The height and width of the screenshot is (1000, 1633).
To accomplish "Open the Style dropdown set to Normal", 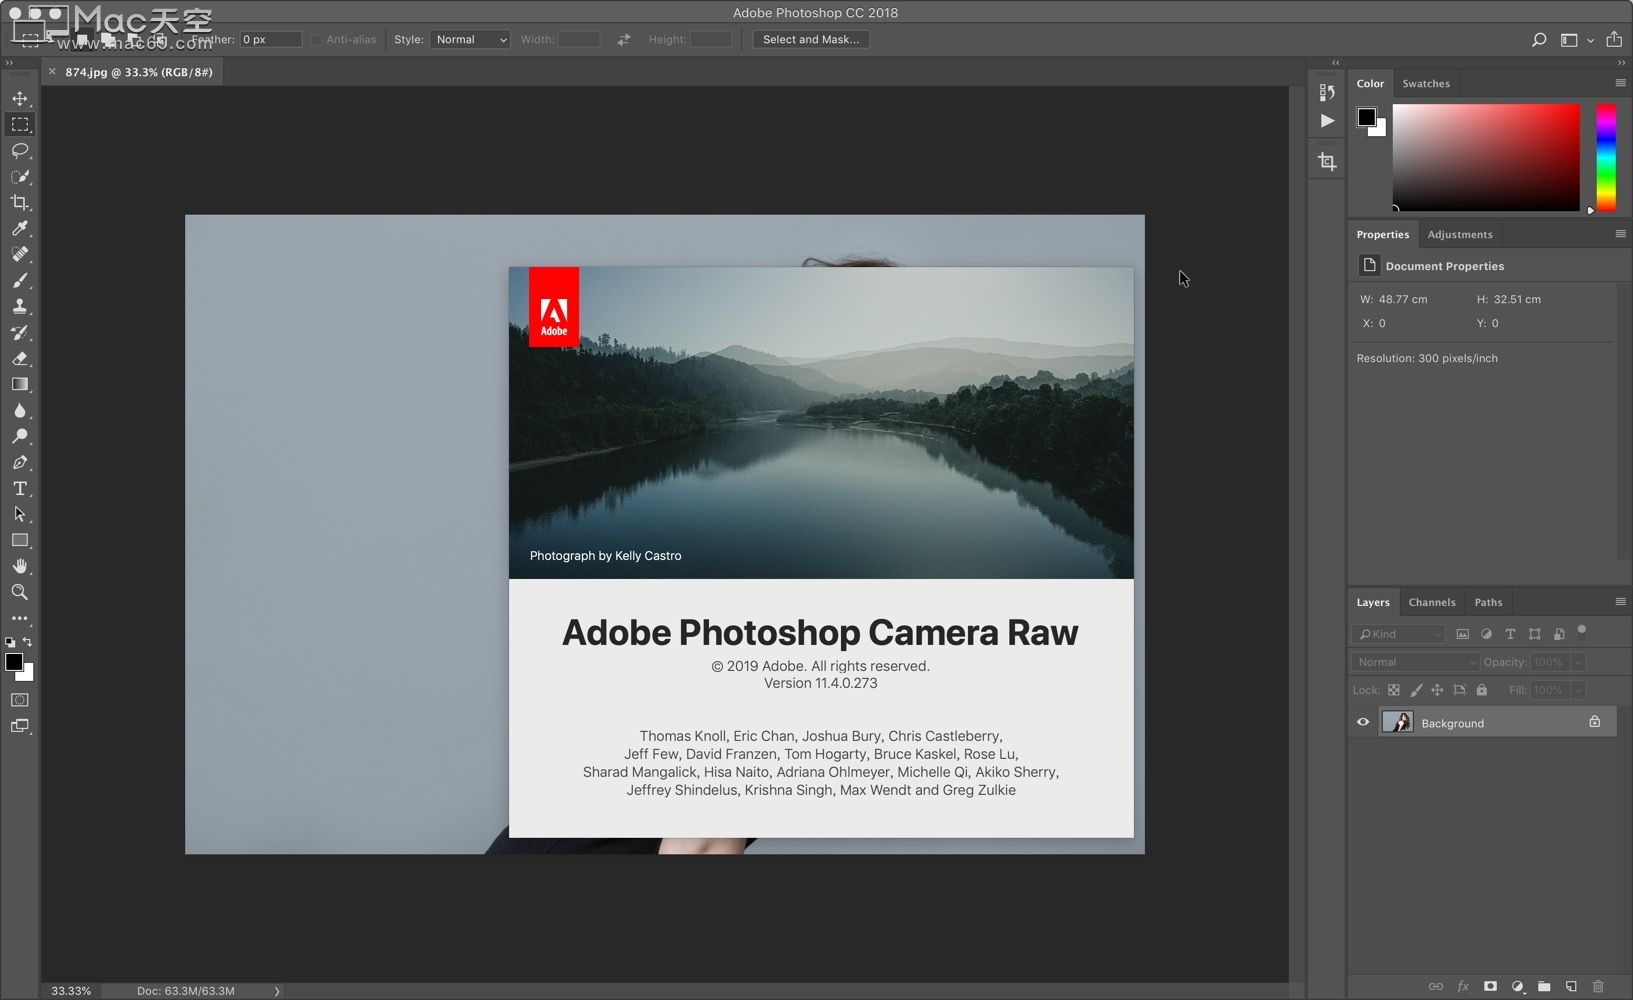I will pos(470,40).
